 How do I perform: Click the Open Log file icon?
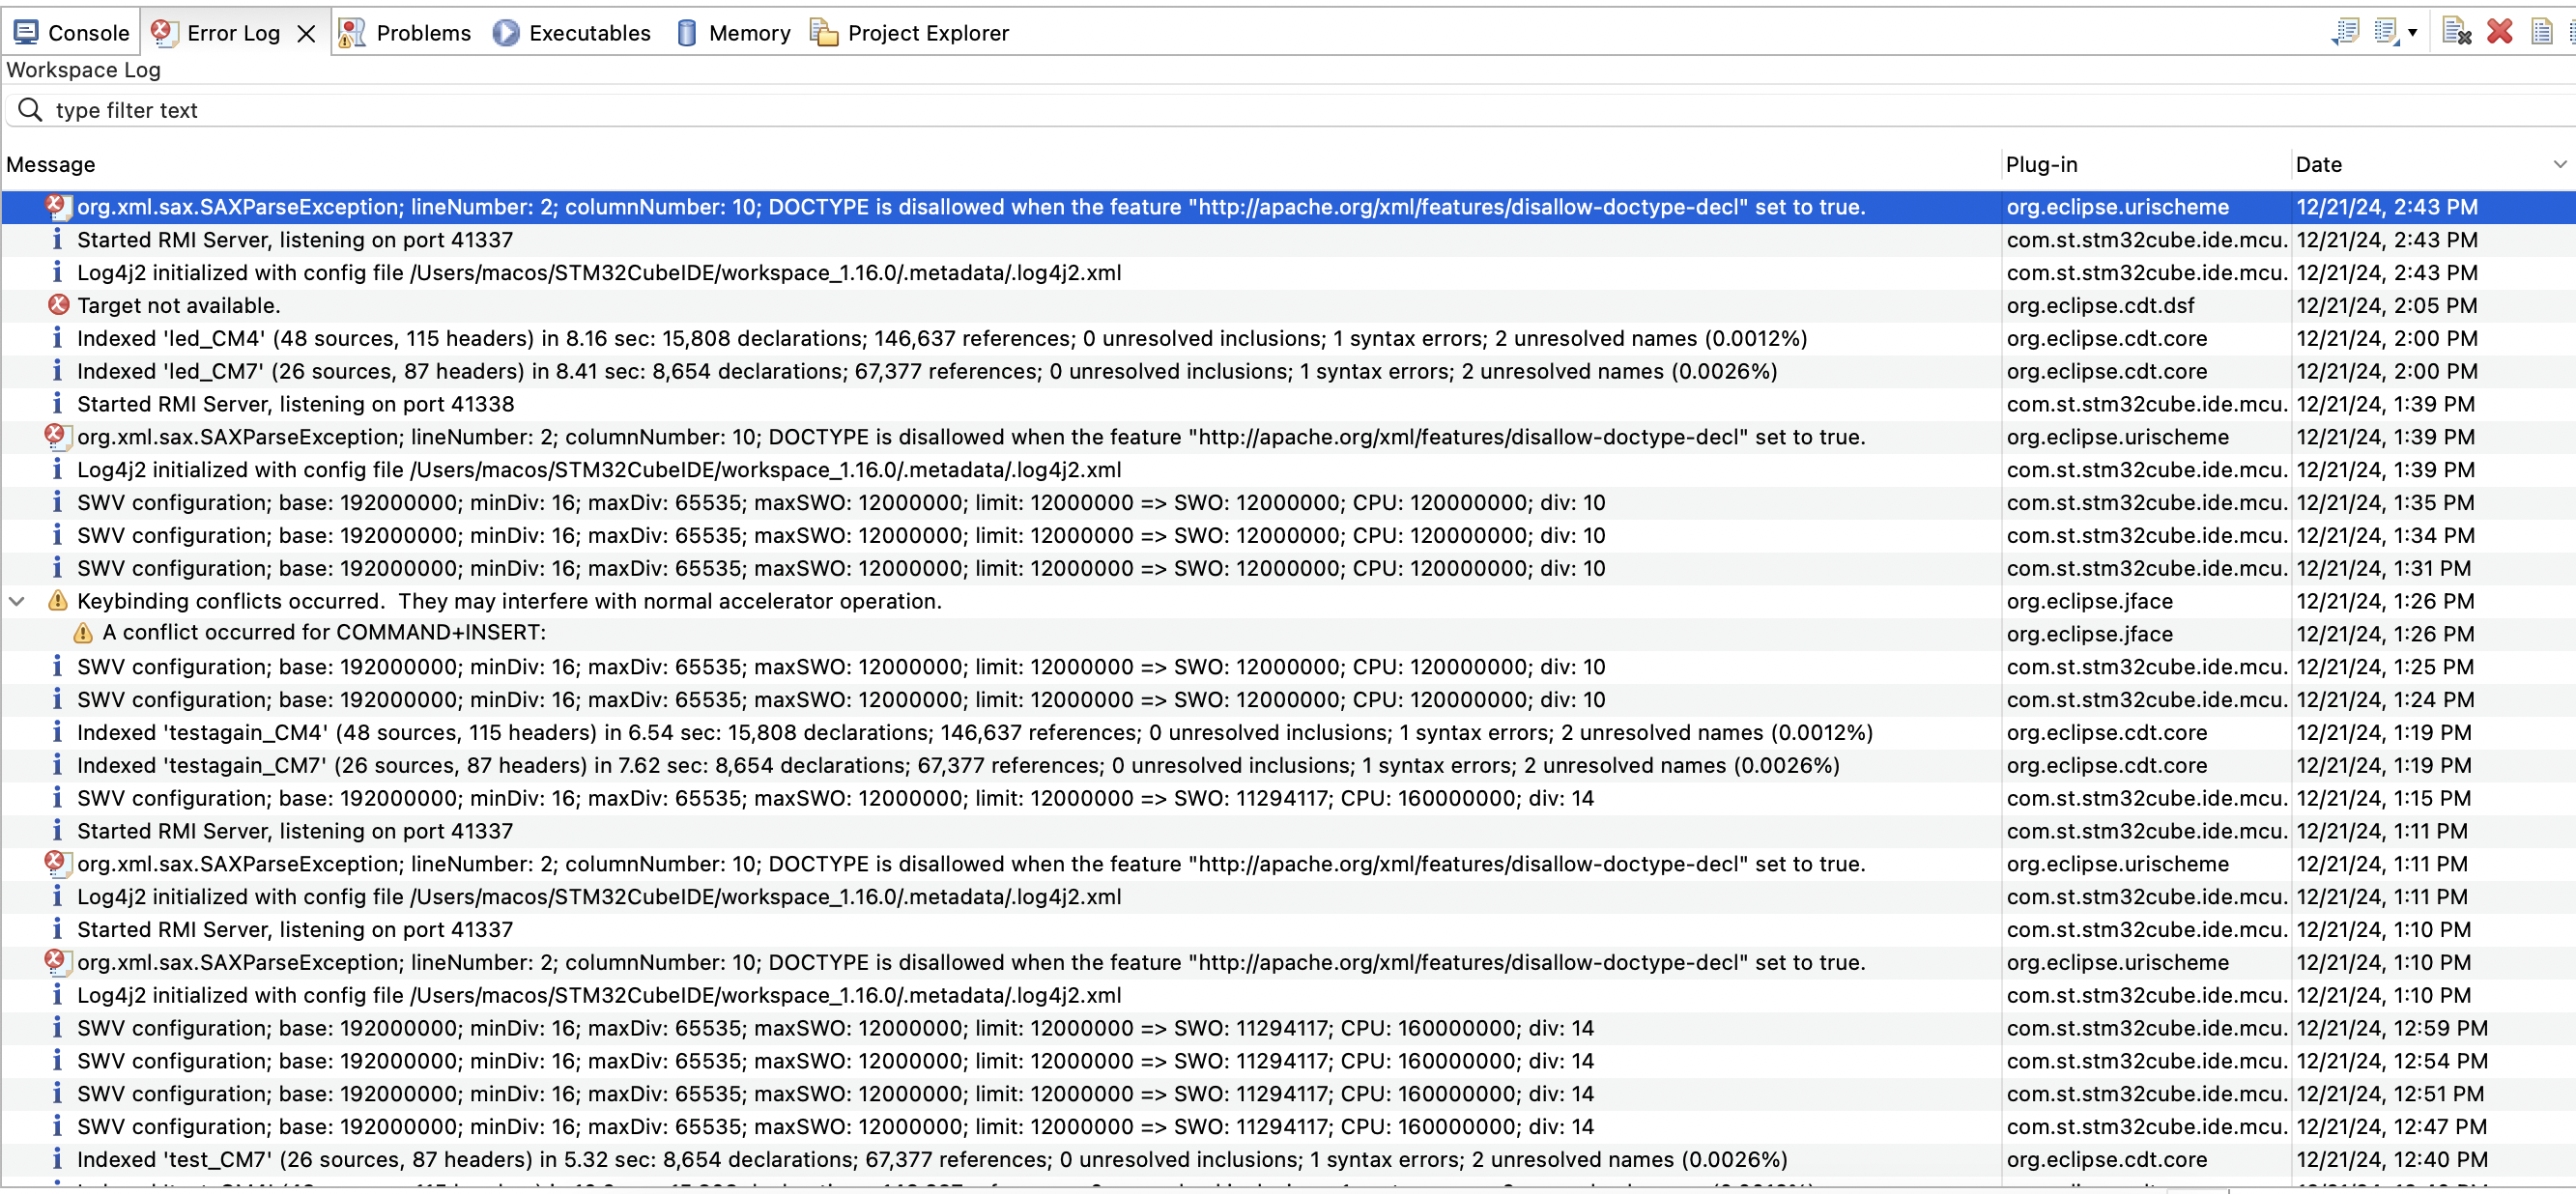pos(2541,32)
